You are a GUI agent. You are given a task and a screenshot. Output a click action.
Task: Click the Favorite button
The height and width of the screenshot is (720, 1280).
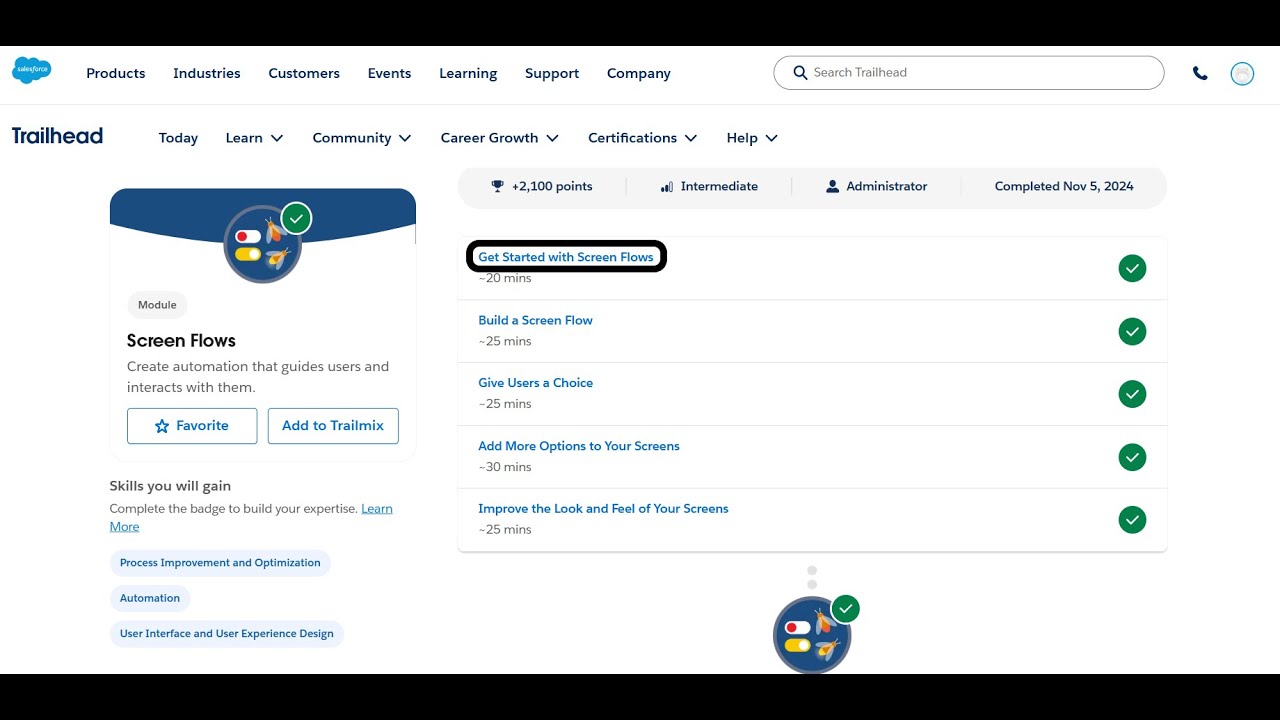pyautogui.click(x=192, y=426)
